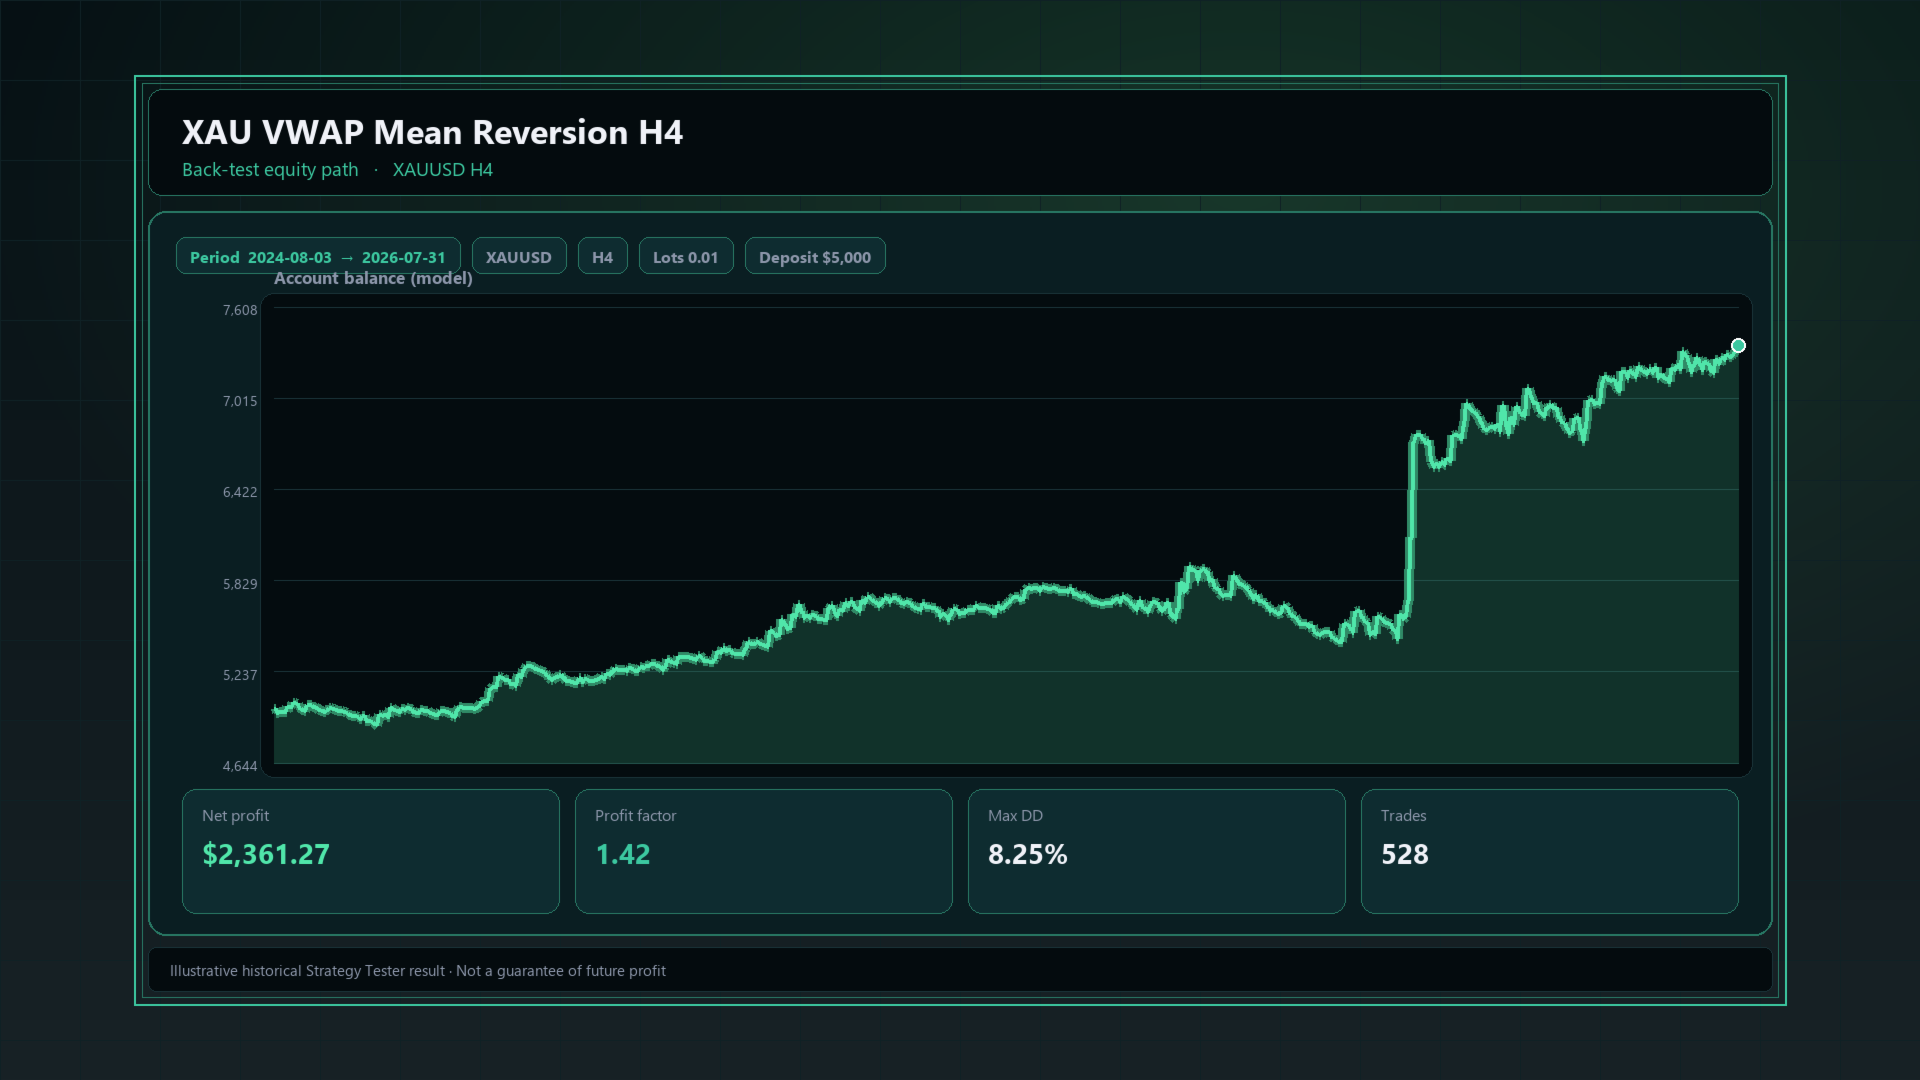Click the Deposit $5,000 chip
Viewport: 1920px width, 1080px height.
815,256
